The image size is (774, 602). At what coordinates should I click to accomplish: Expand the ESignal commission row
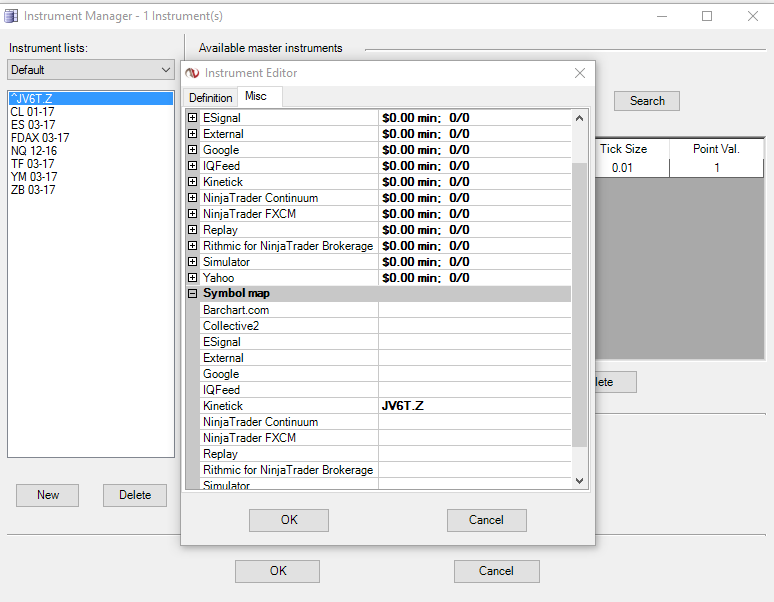click(x=193, y=118)
